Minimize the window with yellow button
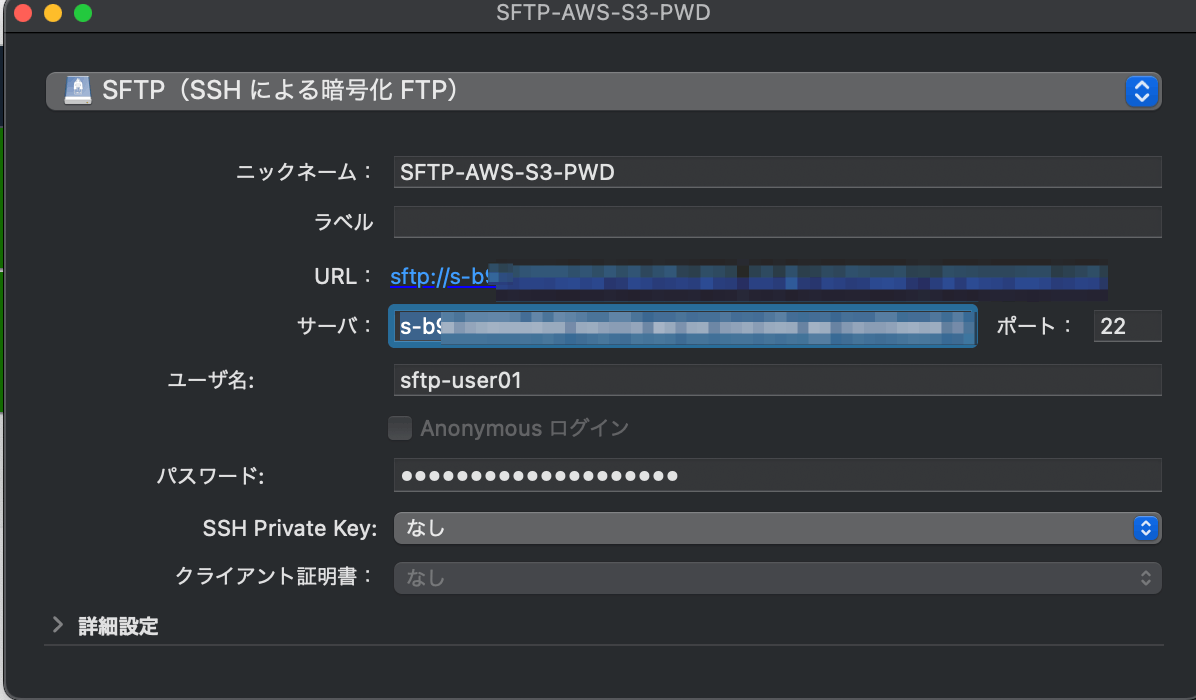 (x=52, y=13)
